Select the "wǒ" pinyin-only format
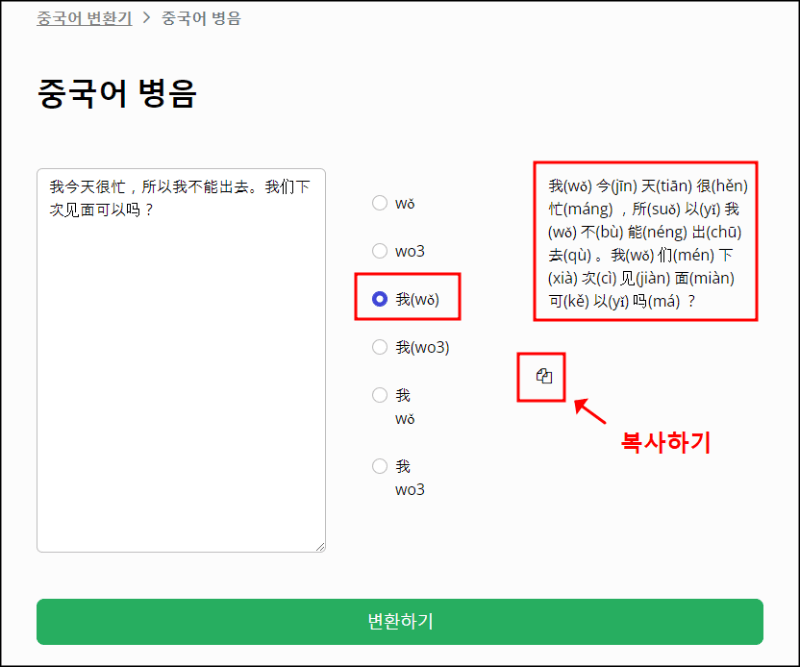The height and width of the screenshot is (667, 800). click(380, 203)
